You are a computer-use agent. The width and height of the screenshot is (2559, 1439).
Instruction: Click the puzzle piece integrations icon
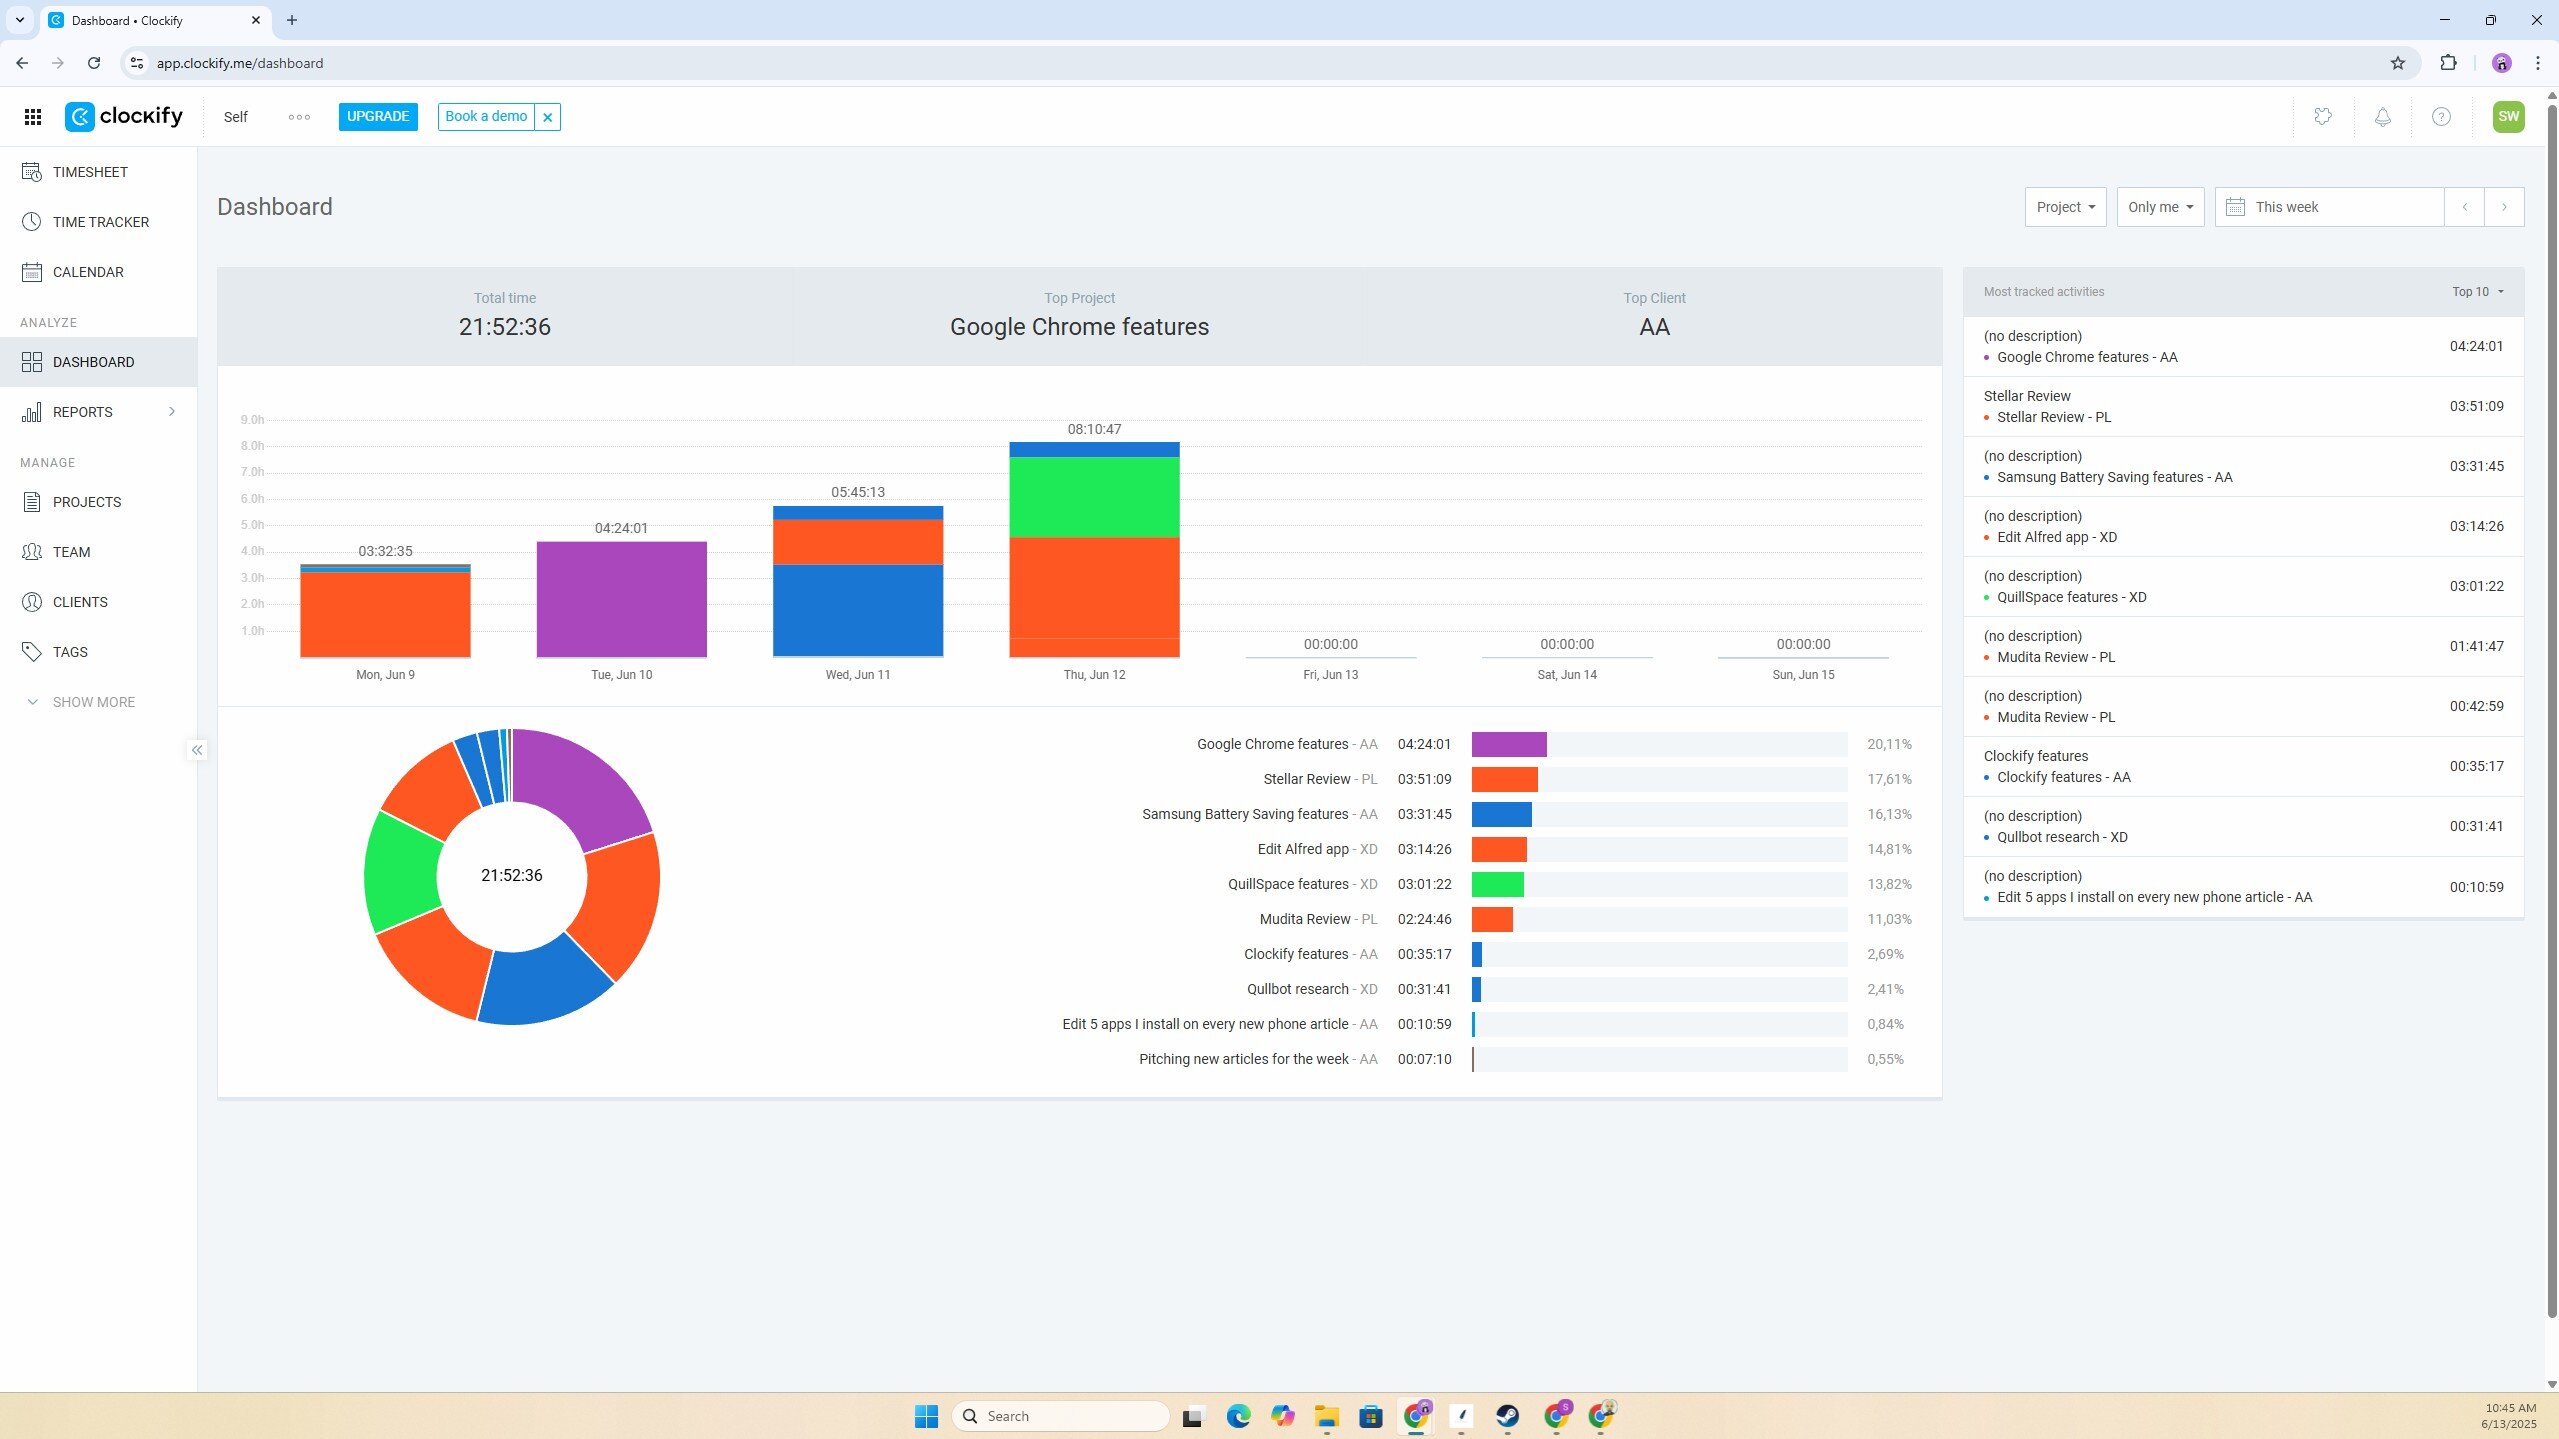pos(2323,117)
